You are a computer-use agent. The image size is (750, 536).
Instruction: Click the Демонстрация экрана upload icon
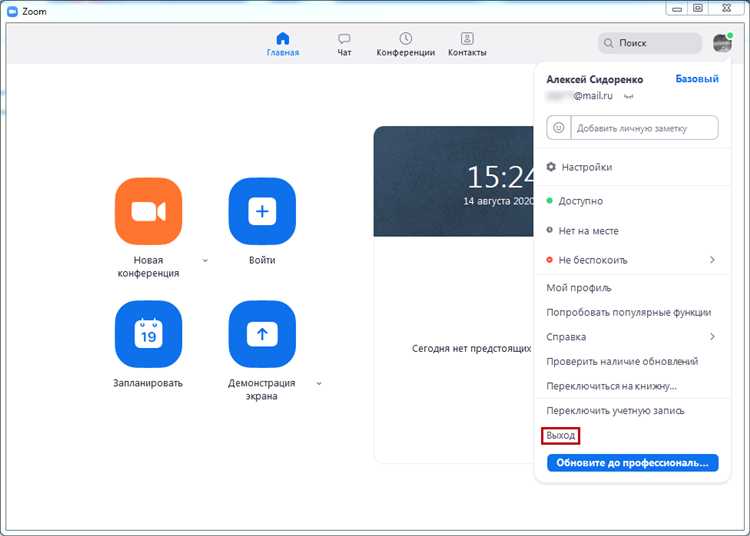pos(262,334)
